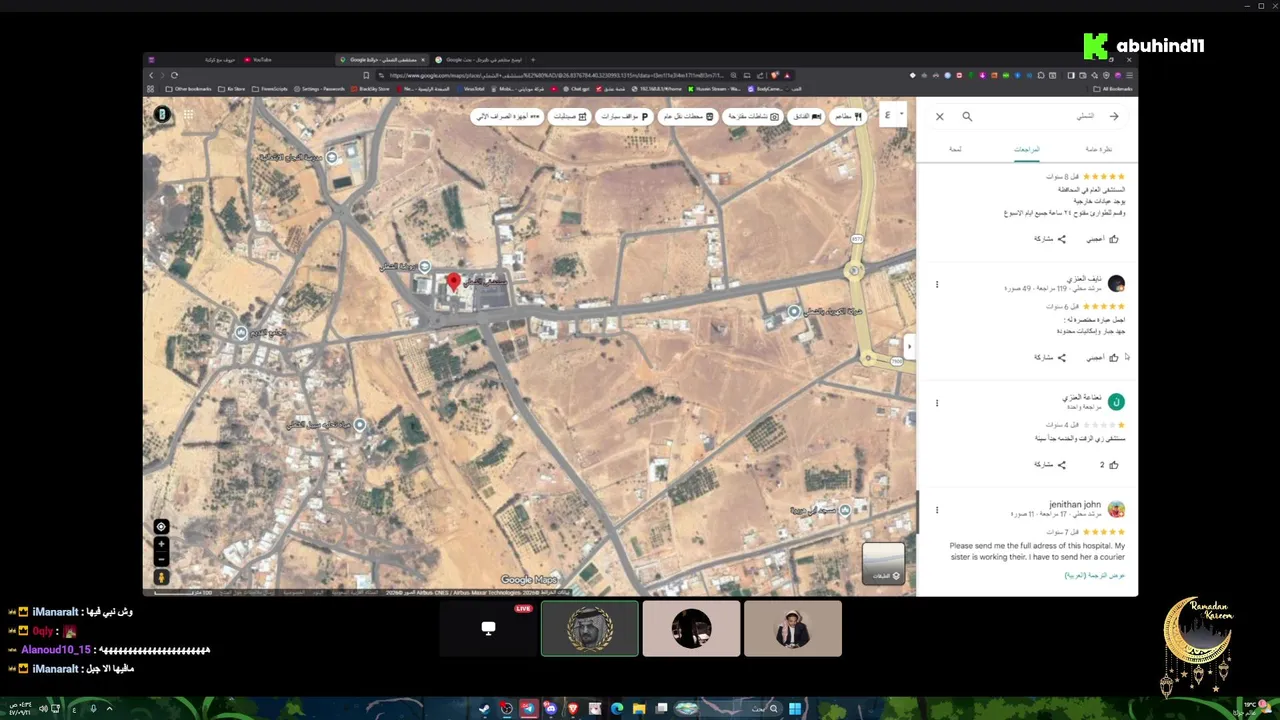Open the Google apps grid icon on the map
1280x720 pixels.
tap(188, 115)
